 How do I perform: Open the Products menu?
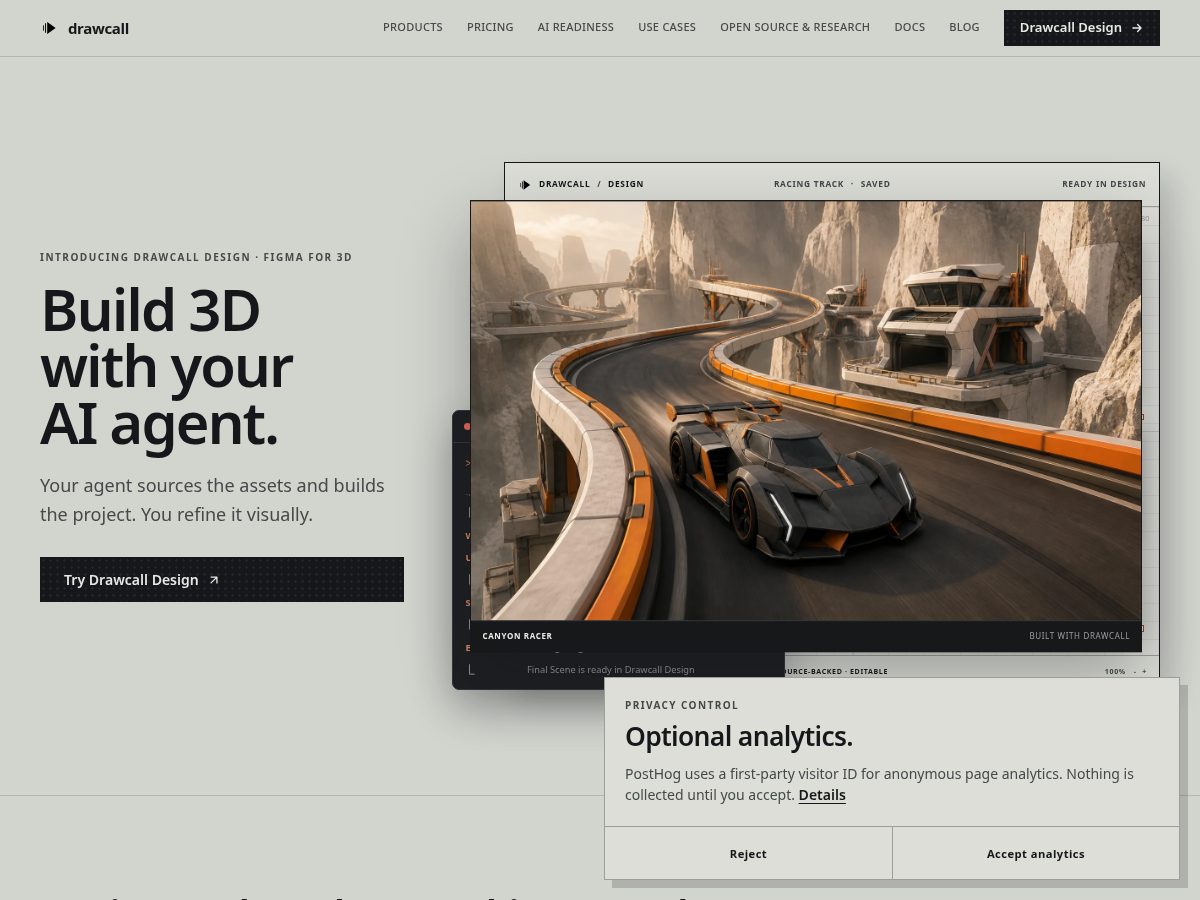413,27
